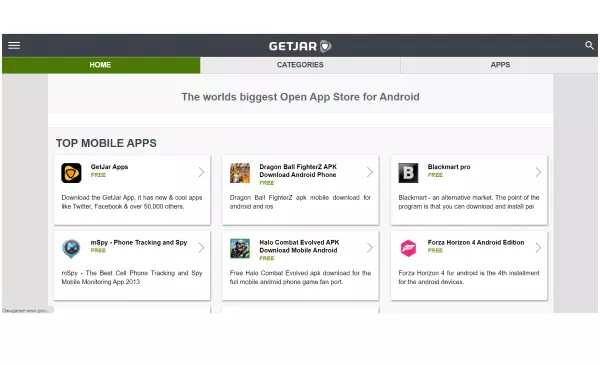Click Dragon Ball FighterZ apk mobile description
The width and height of the screenshot is (600, 365).
300,202
